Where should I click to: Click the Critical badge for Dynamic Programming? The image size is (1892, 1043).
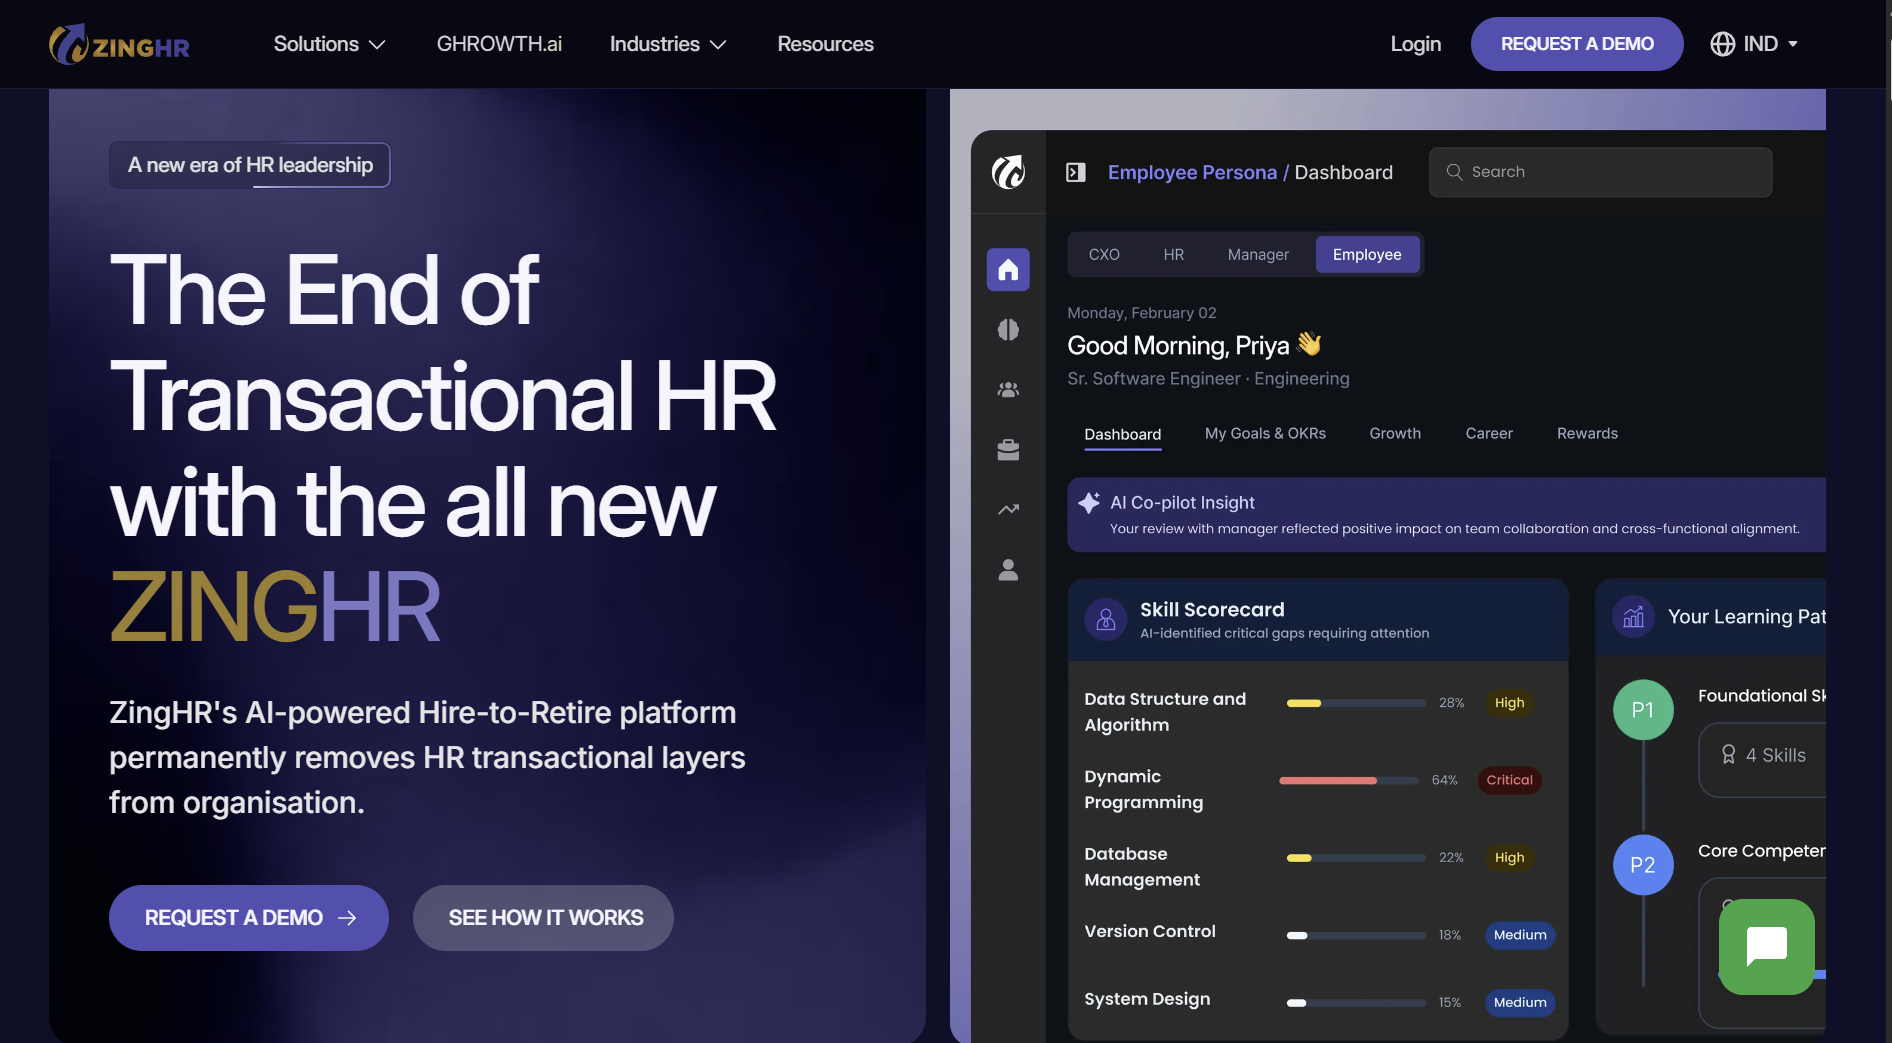pos(1509,780)
